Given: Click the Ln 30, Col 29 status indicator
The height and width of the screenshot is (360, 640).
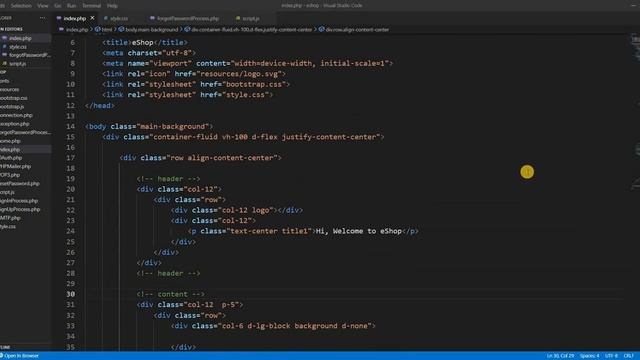Looking at the screenshot, I should pos(560,356).
